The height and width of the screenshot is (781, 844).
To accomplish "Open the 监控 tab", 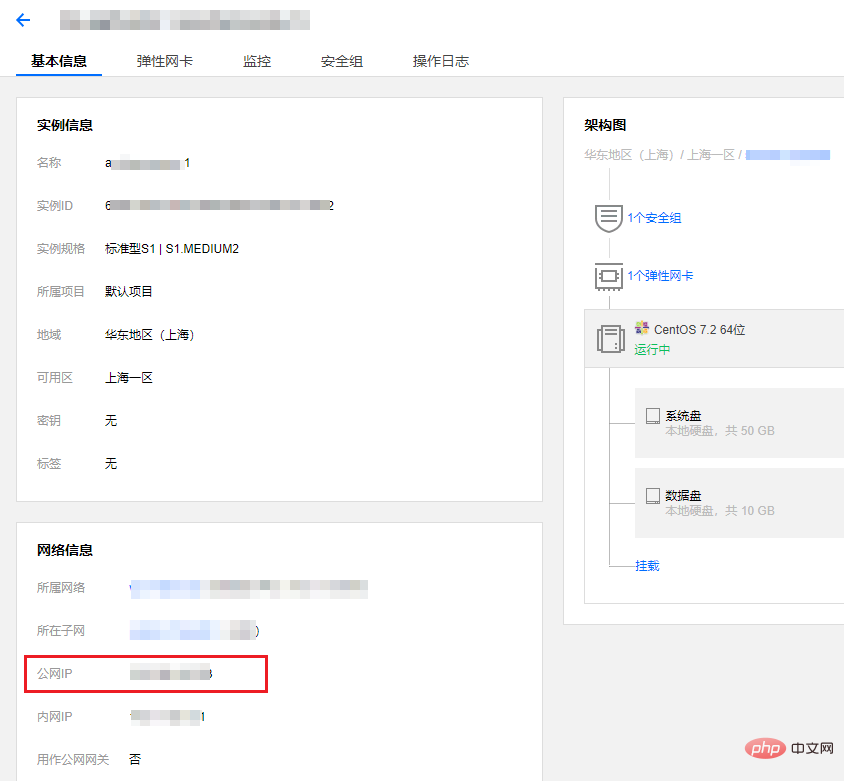I will (257, 61).
